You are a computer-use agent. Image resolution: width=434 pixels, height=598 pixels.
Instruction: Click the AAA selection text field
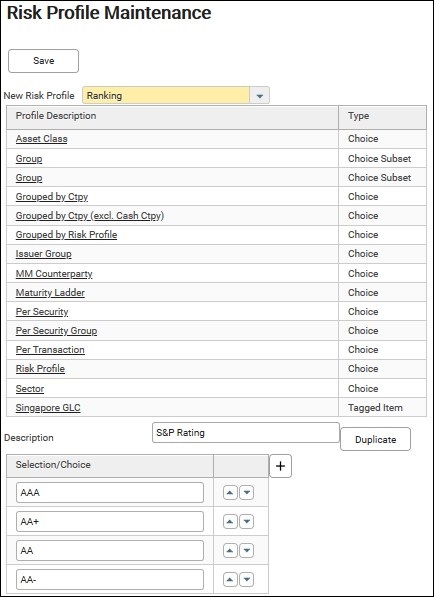(110, 492)
